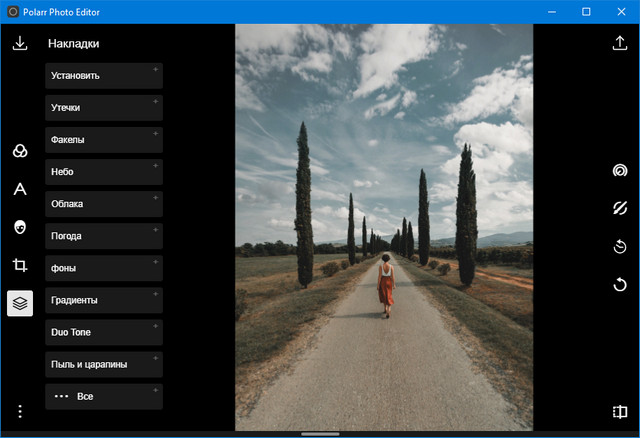Image resolution: width=640 pixels, height=438 pixels.
Task: Open the Факелы overlay category
Action: point(104,140)
